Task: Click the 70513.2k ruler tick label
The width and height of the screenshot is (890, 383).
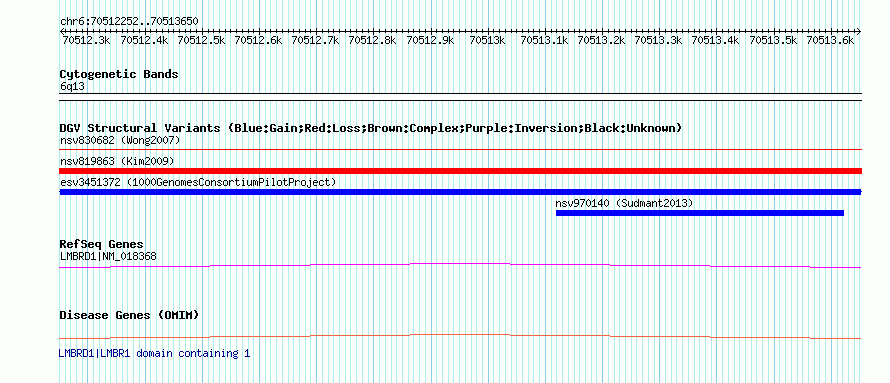Action: [601, 40]
